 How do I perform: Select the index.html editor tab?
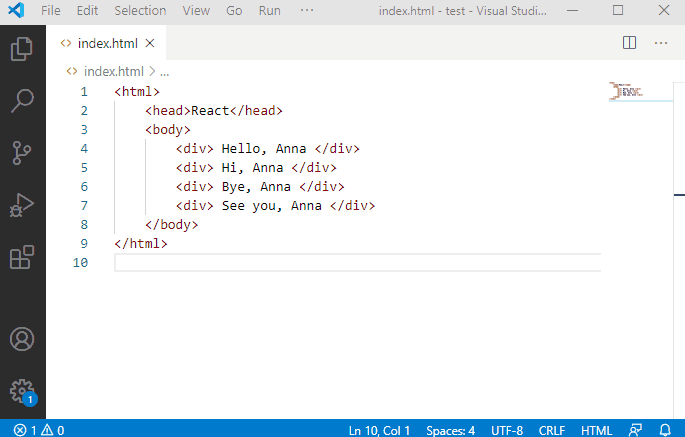(106, 43)
